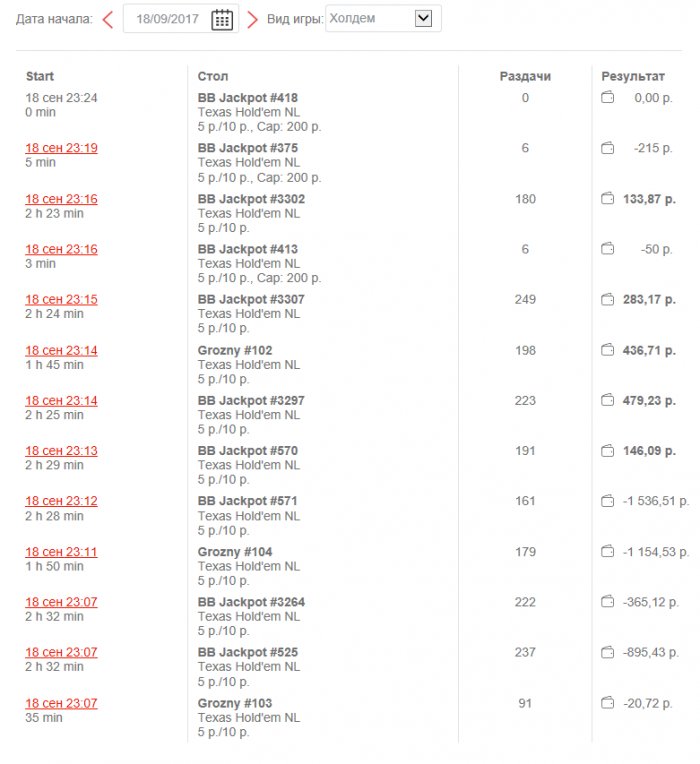Click hand history icon for BB Jackpot #418
Viewport: 700px width, 764px height.
click(x=607, y=98)
